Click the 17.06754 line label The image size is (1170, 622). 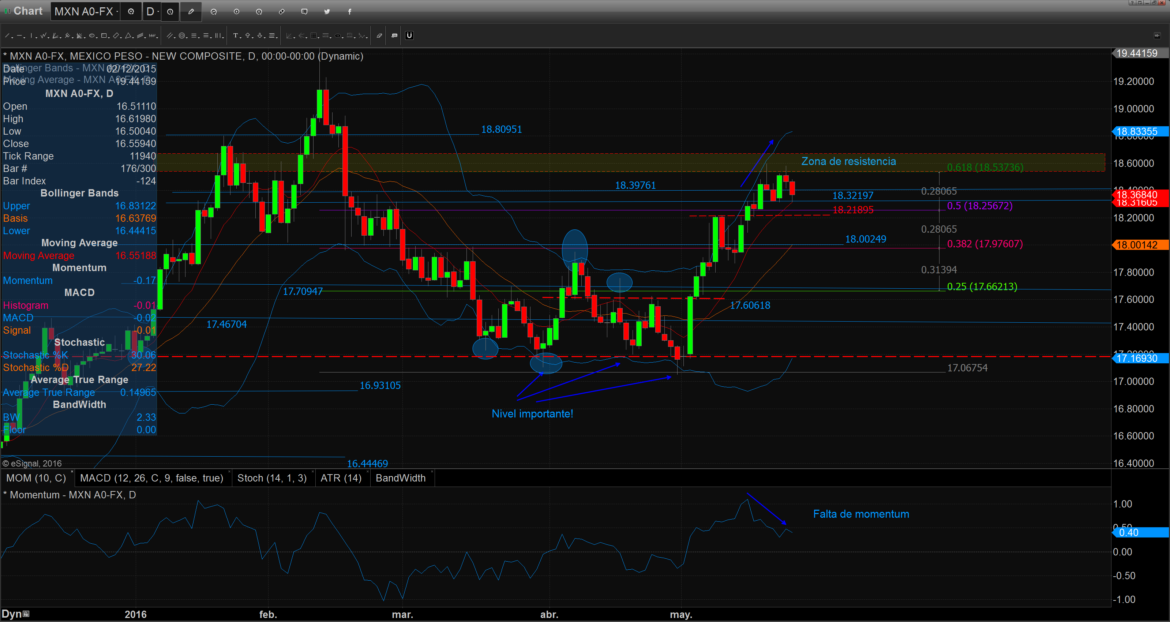(x=967, y=368)
